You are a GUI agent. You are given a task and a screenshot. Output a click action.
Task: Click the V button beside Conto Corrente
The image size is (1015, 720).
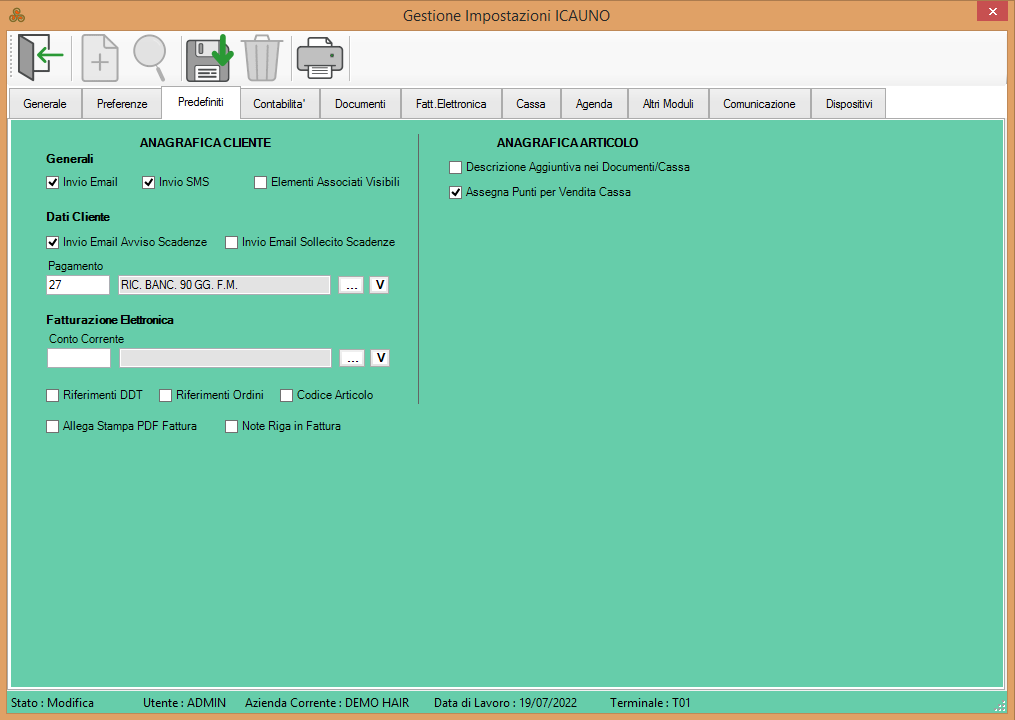click(379, 358)
